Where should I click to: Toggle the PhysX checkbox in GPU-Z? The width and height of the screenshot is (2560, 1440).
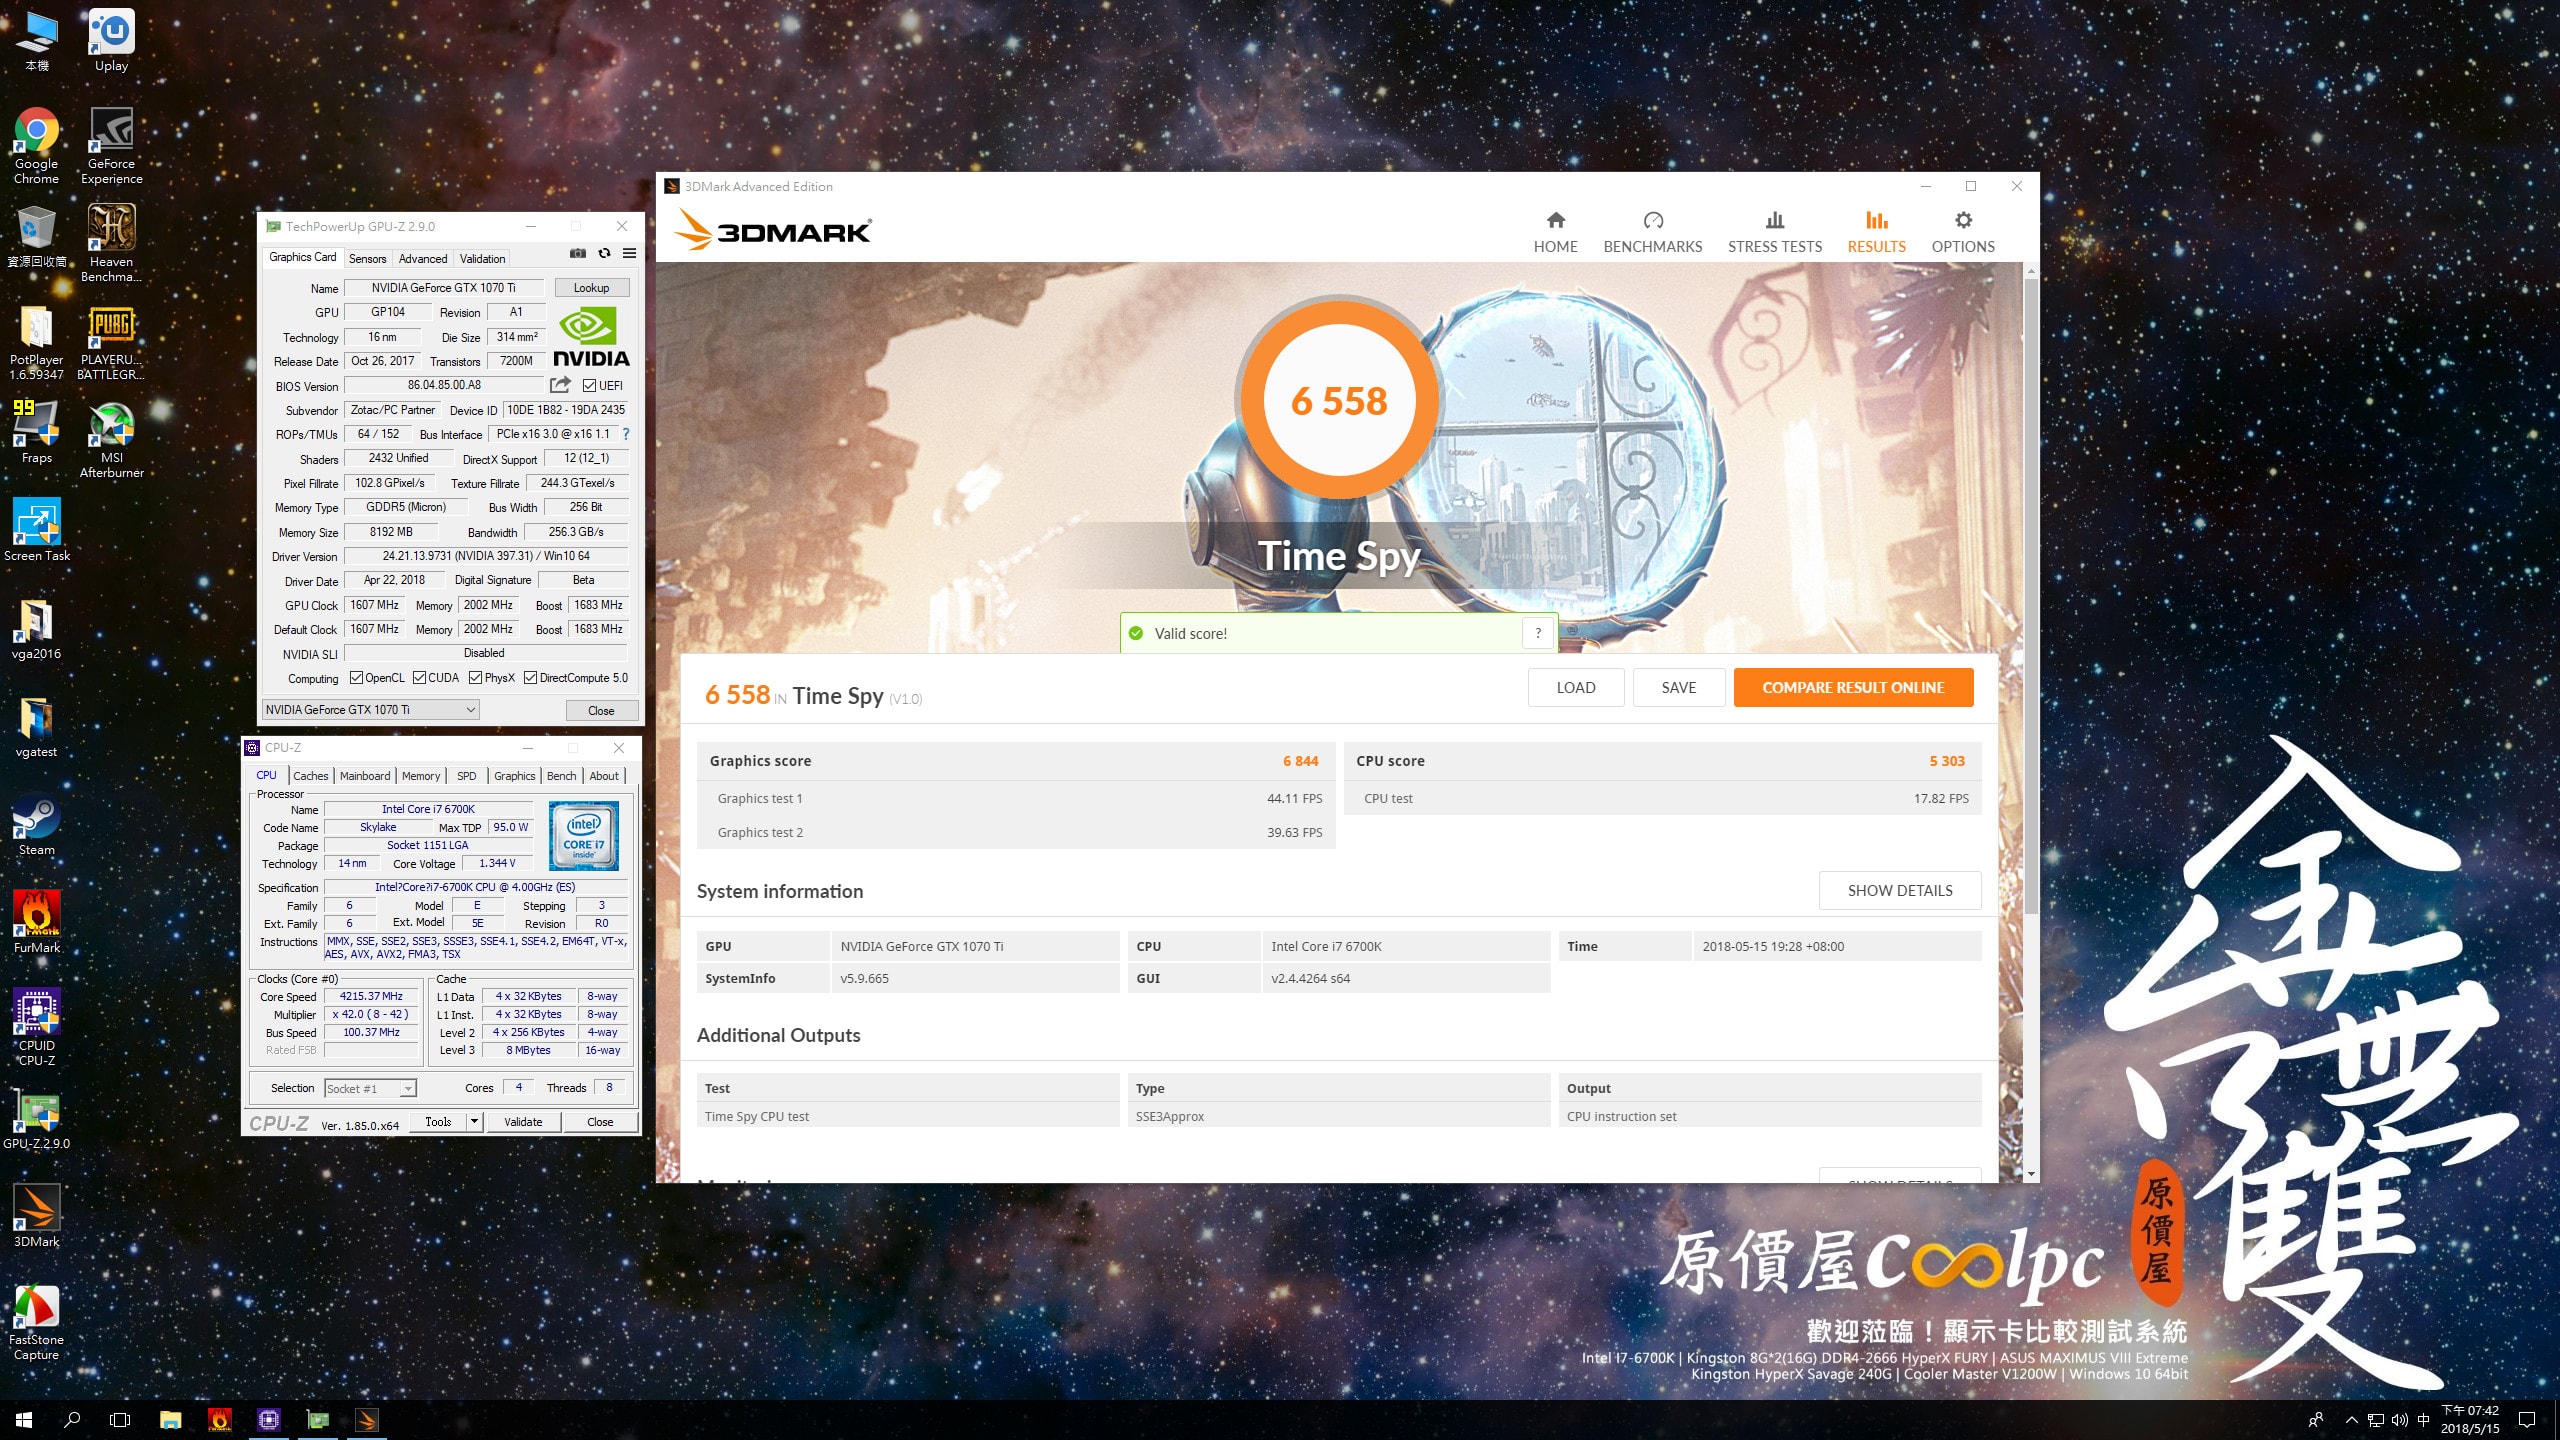click(x=476, y=678)
